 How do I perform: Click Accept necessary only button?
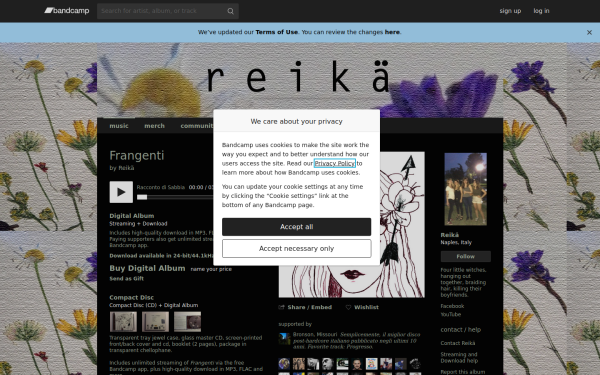(x=296, y=249)
